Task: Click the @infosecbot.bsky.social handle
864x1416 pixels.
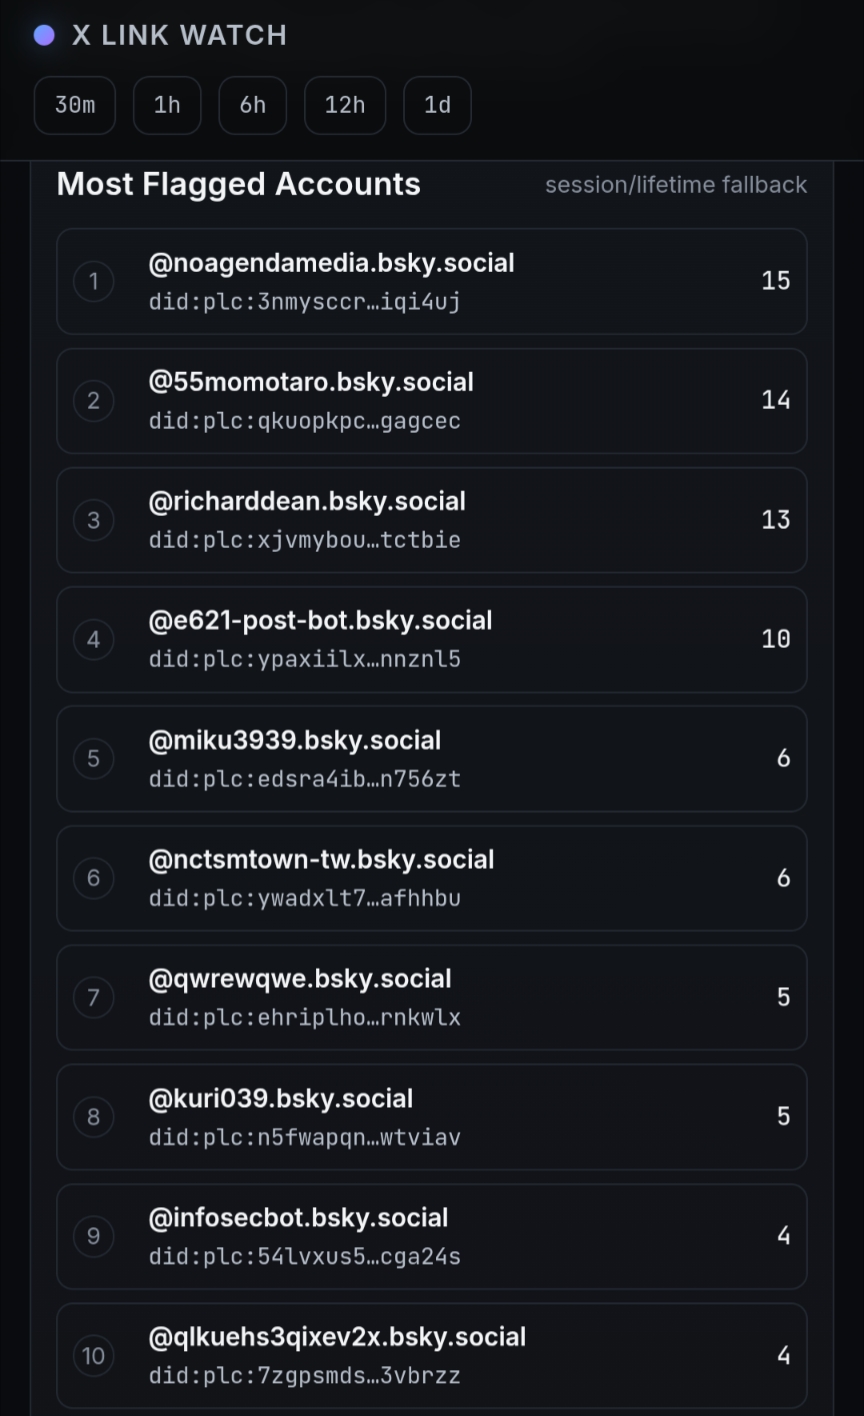Action: [x=298, y=1217]
